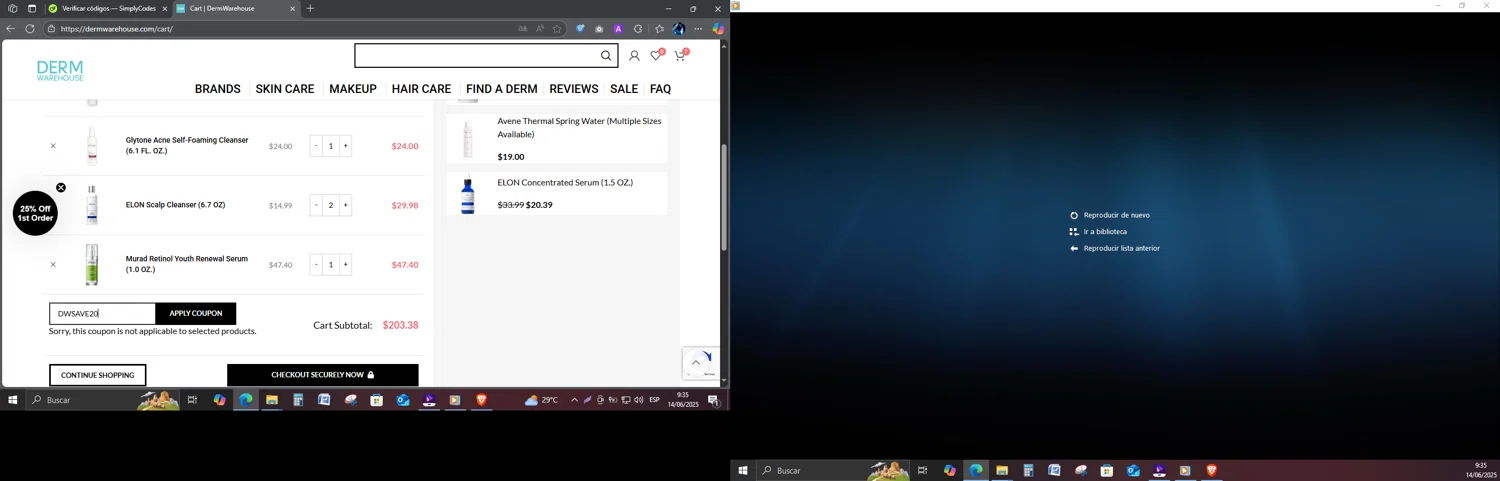This screenshot has width=1500, height=481.
Task: Open the FAQ menu item
Action: click(660, 89)
